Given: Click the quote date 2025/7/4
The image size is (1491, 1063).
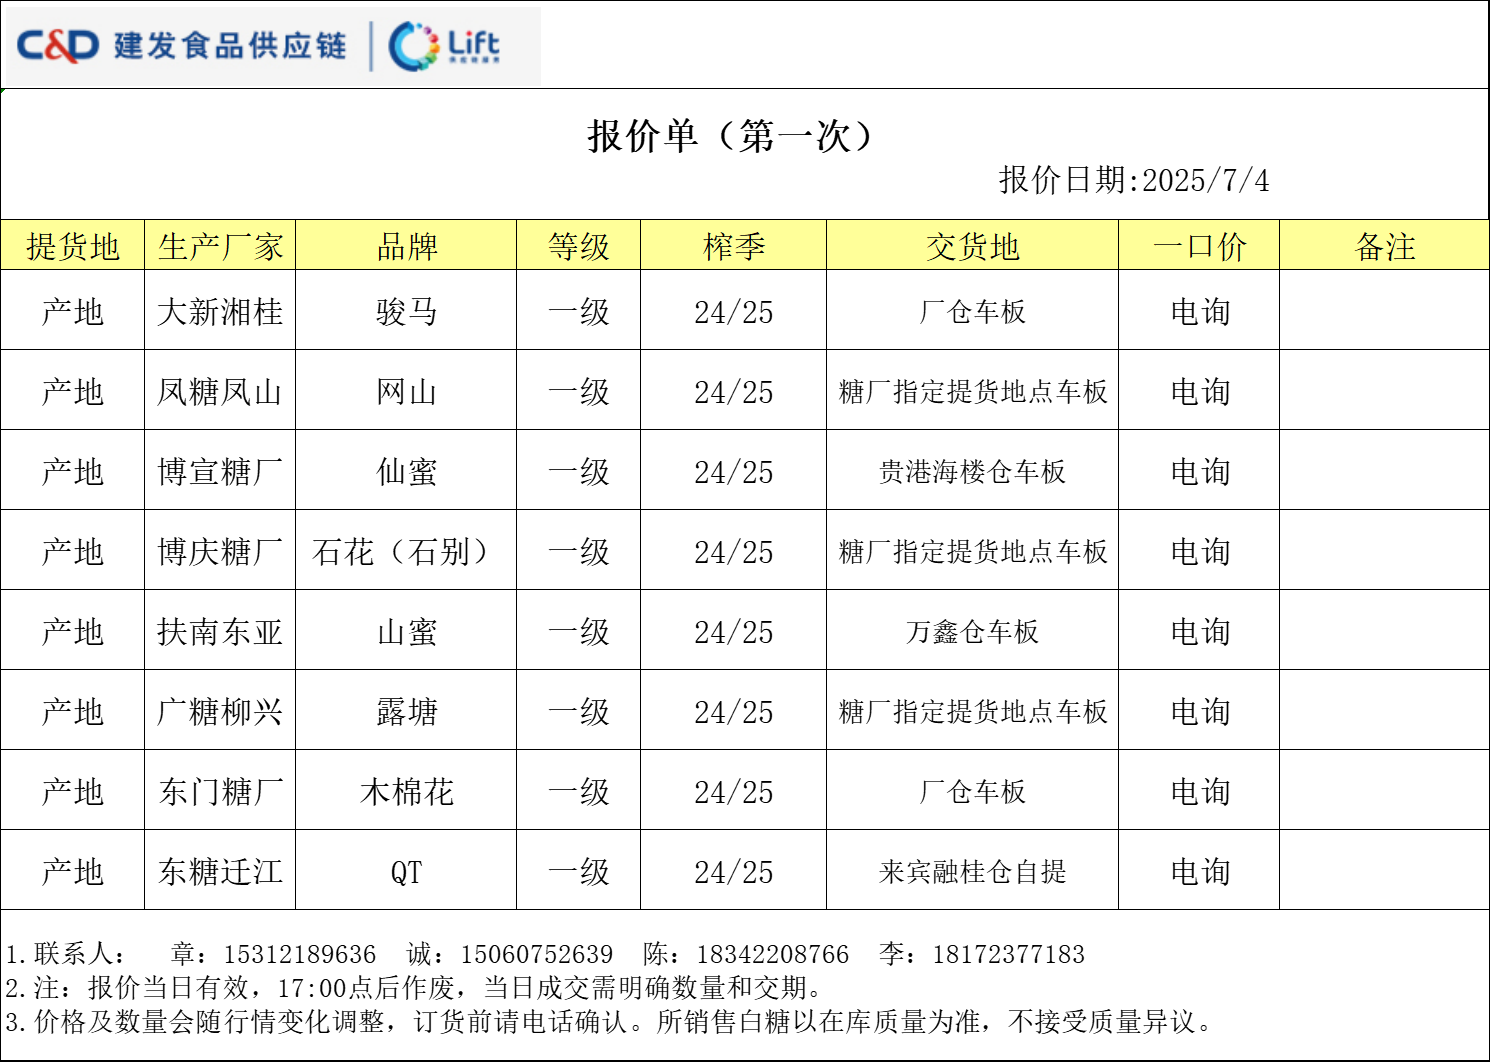Looking at the screenshot, I should [1205, 181].
